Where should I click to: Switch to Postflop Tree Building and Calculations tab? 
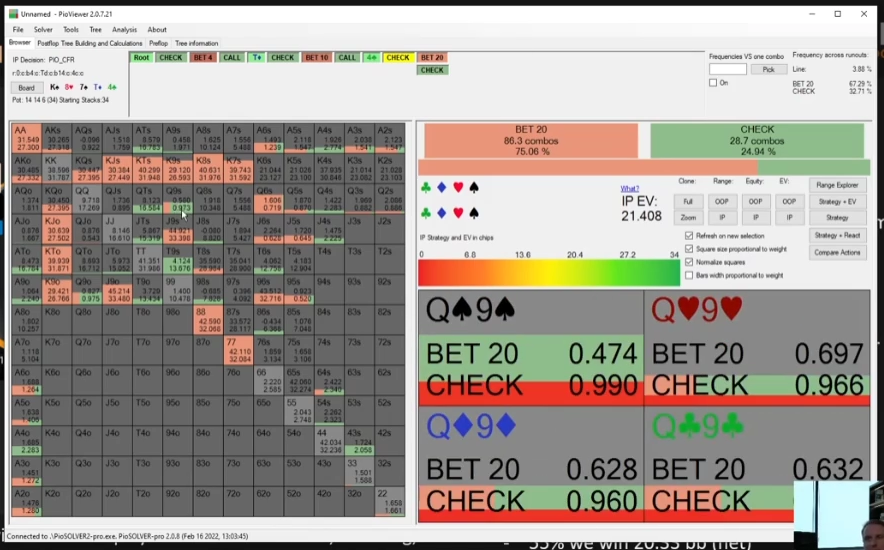point(90,43)
